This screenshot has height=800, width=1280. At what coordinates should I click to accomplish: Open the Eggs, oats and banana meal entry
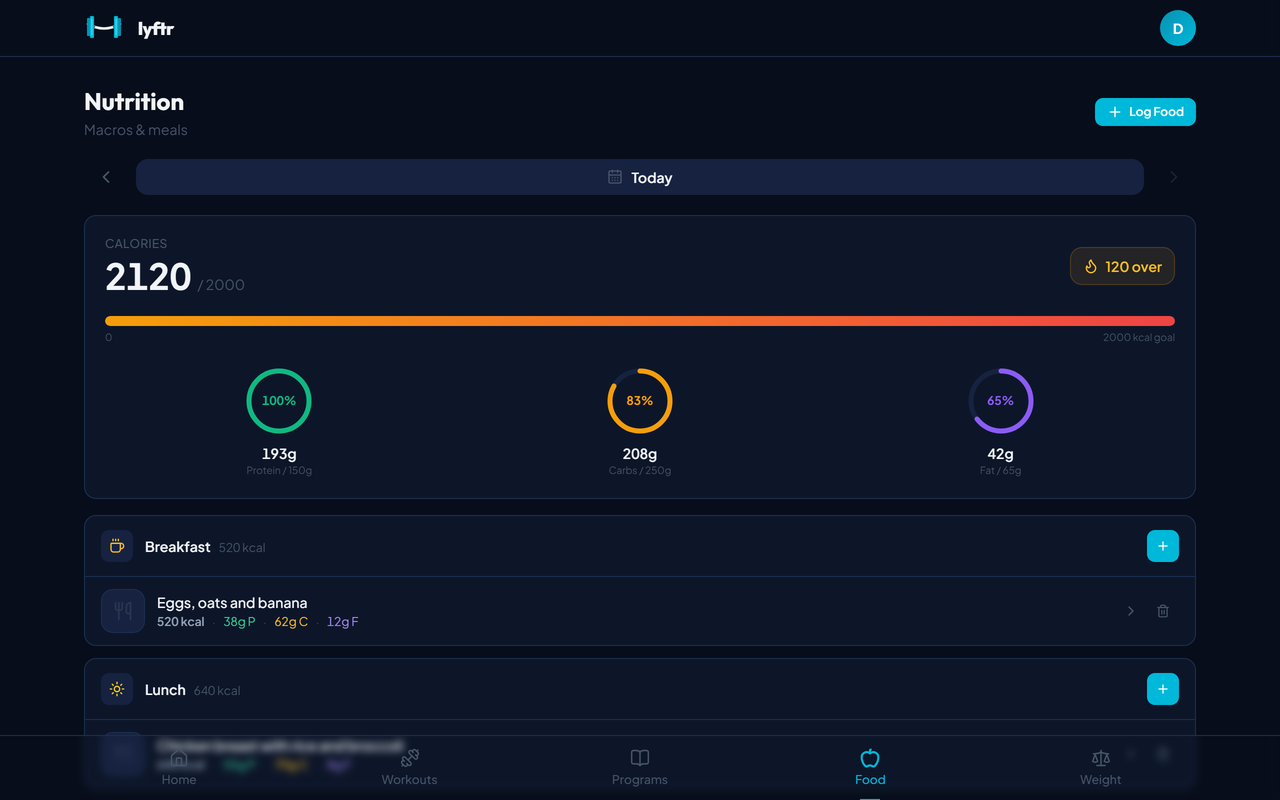pyautogui.click(x=640, y=611)
